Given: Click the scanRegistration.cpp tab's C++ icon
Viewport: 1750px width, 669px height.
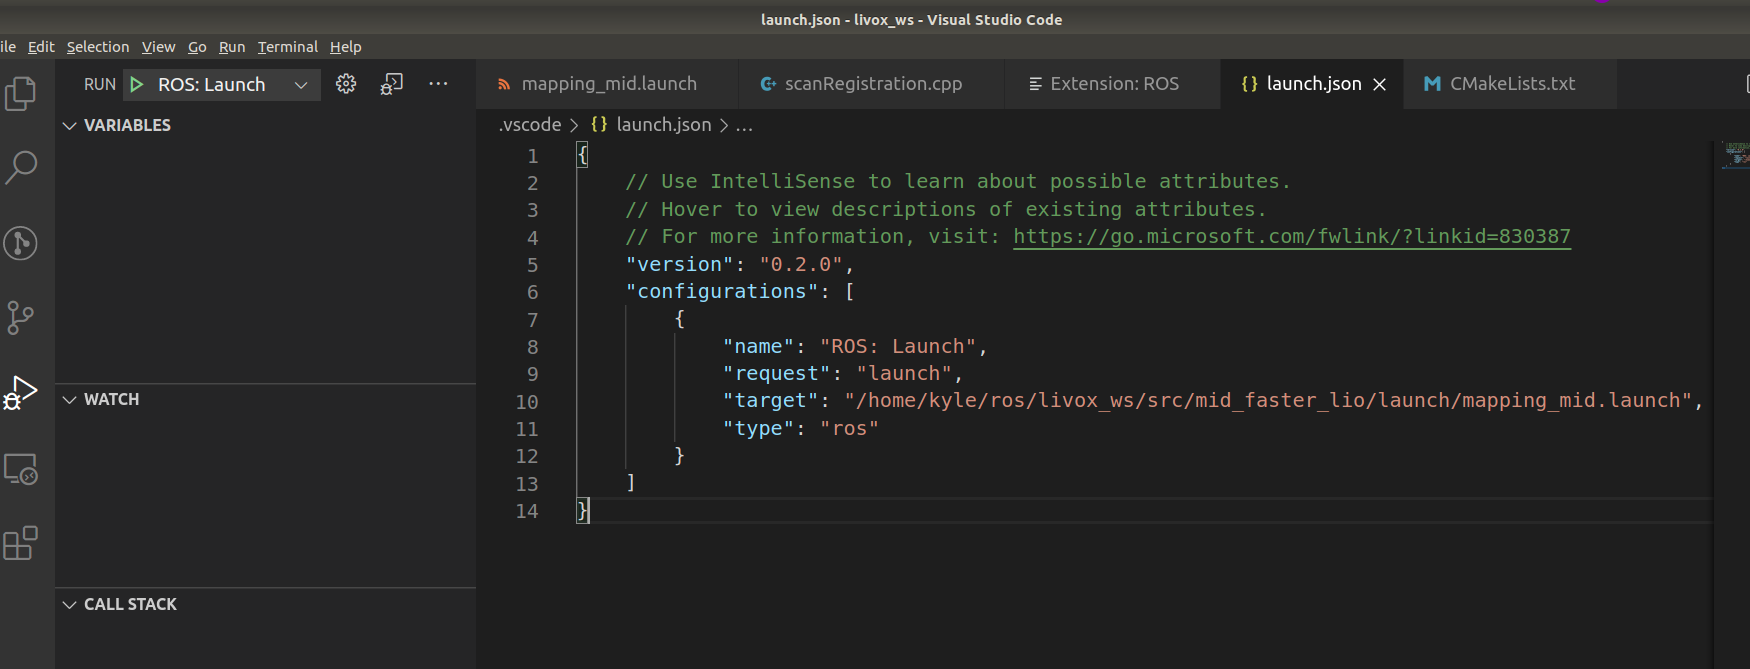Looking at the screenshot, I should (768, 84).
